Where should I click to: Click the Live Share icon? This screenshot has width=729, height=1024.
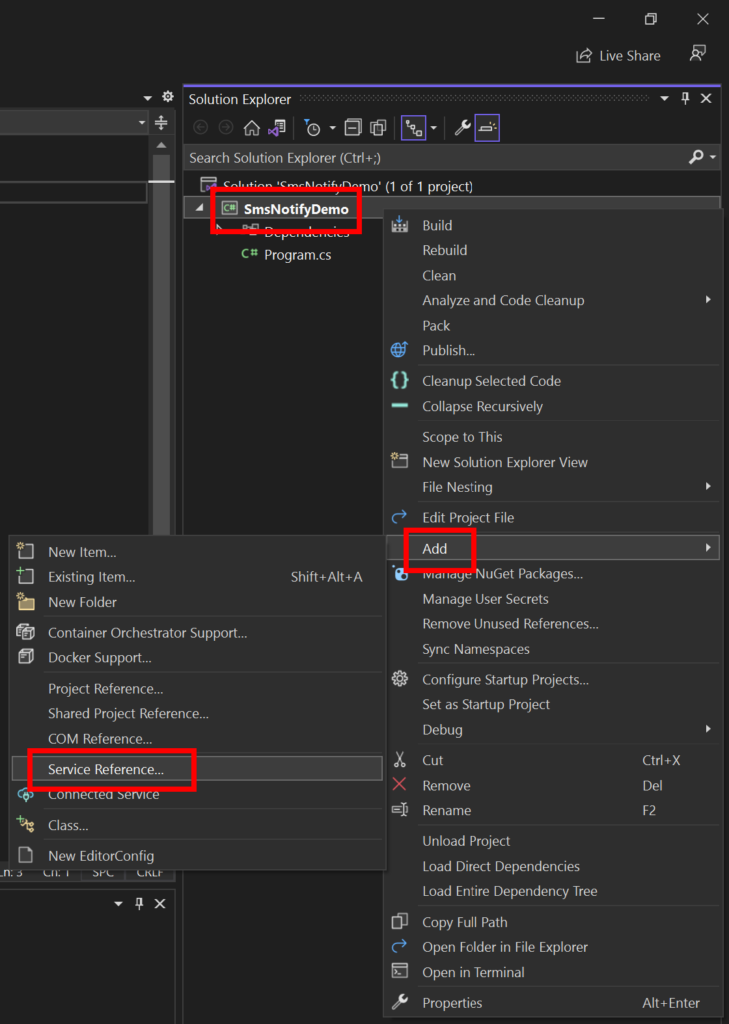[584, 56]
